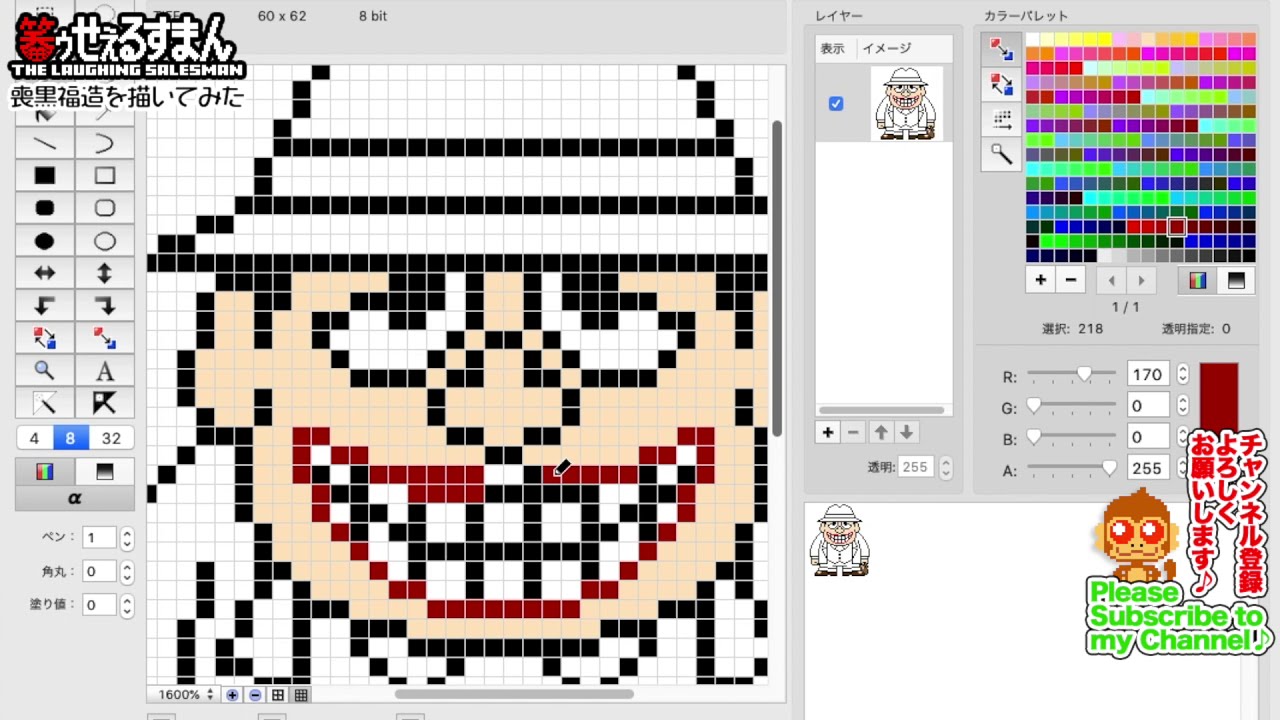Click the layer opacity field showing 255
Screen dimensions: 1280x720
(917, 467)
